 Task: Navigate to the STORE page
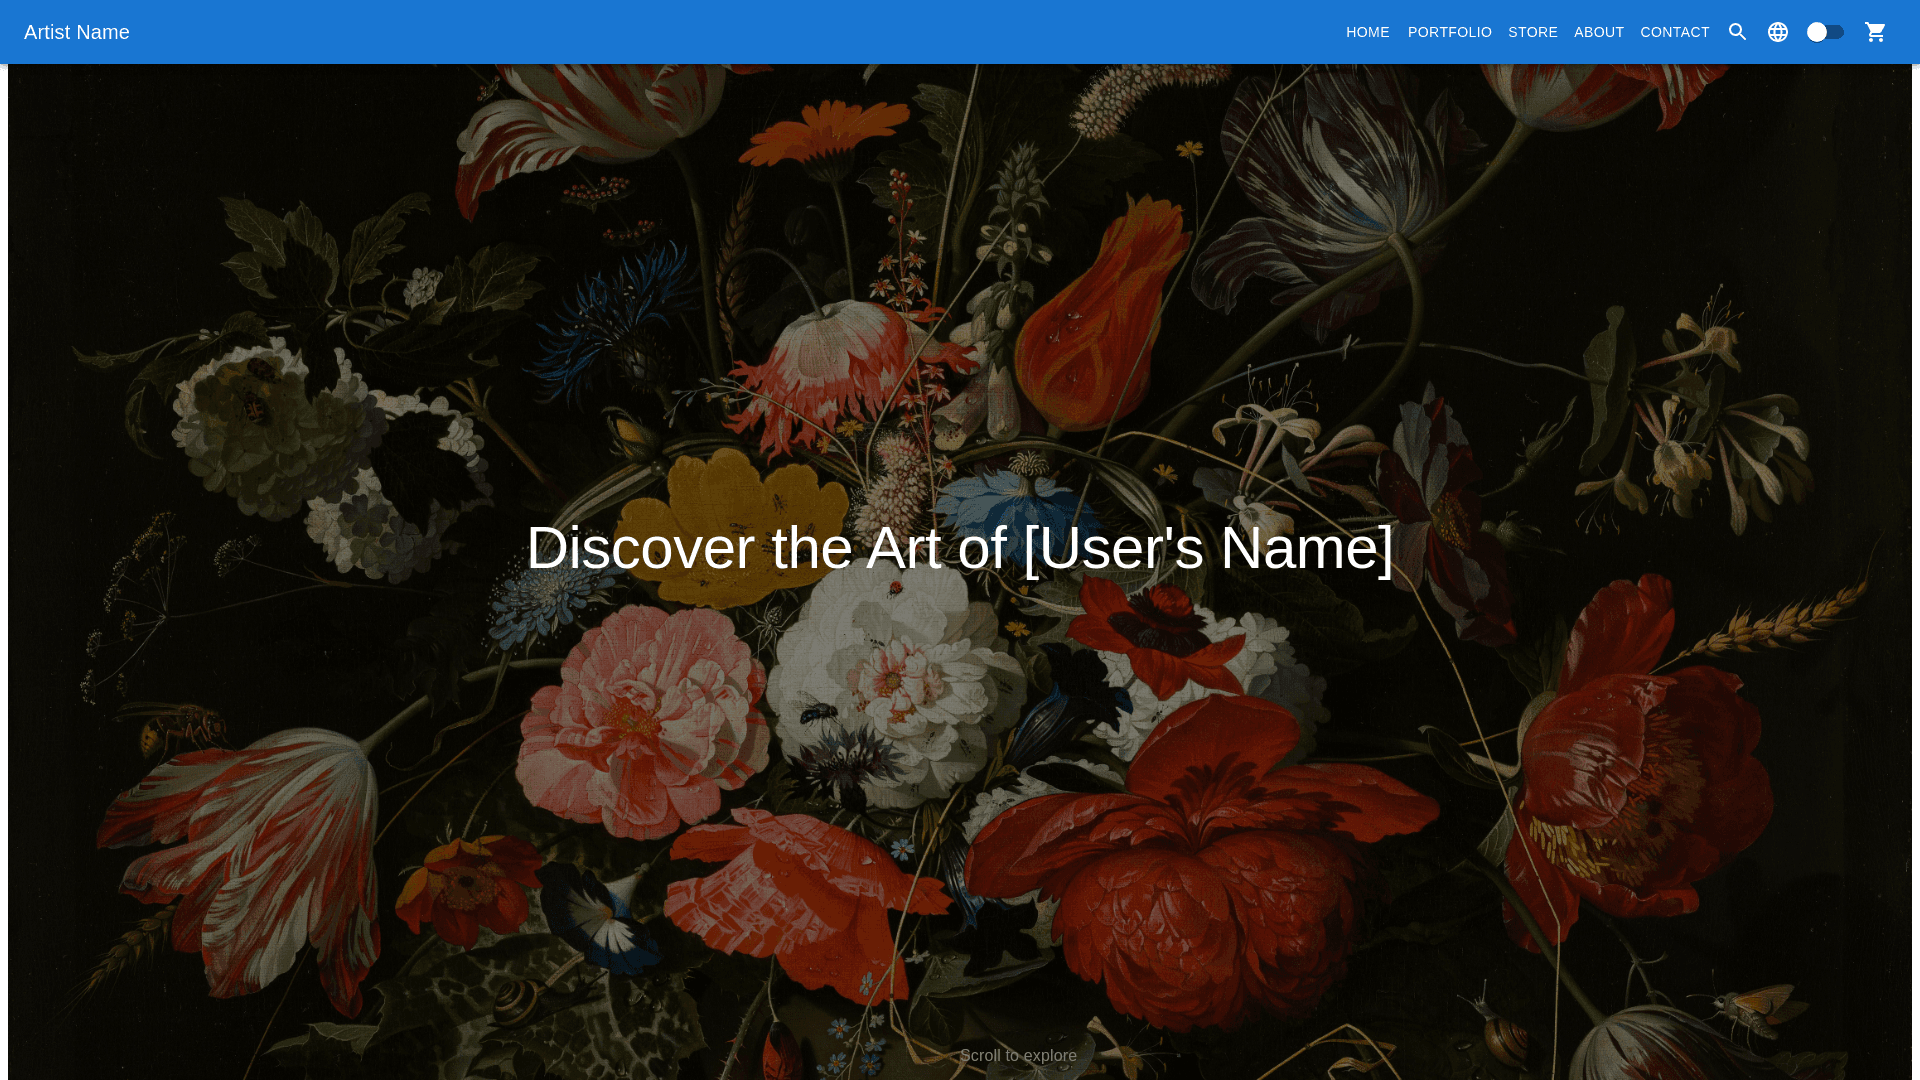pos(1532,32)
